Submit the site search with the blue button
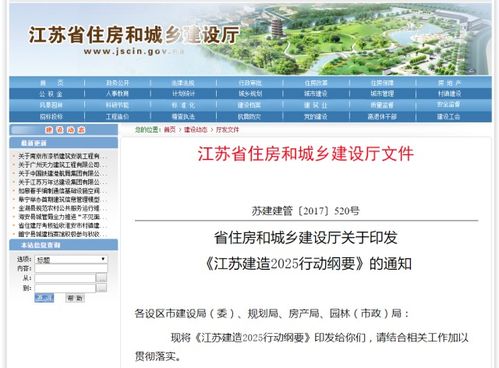Viewport: 499px width, 368px height. point(44,298)
